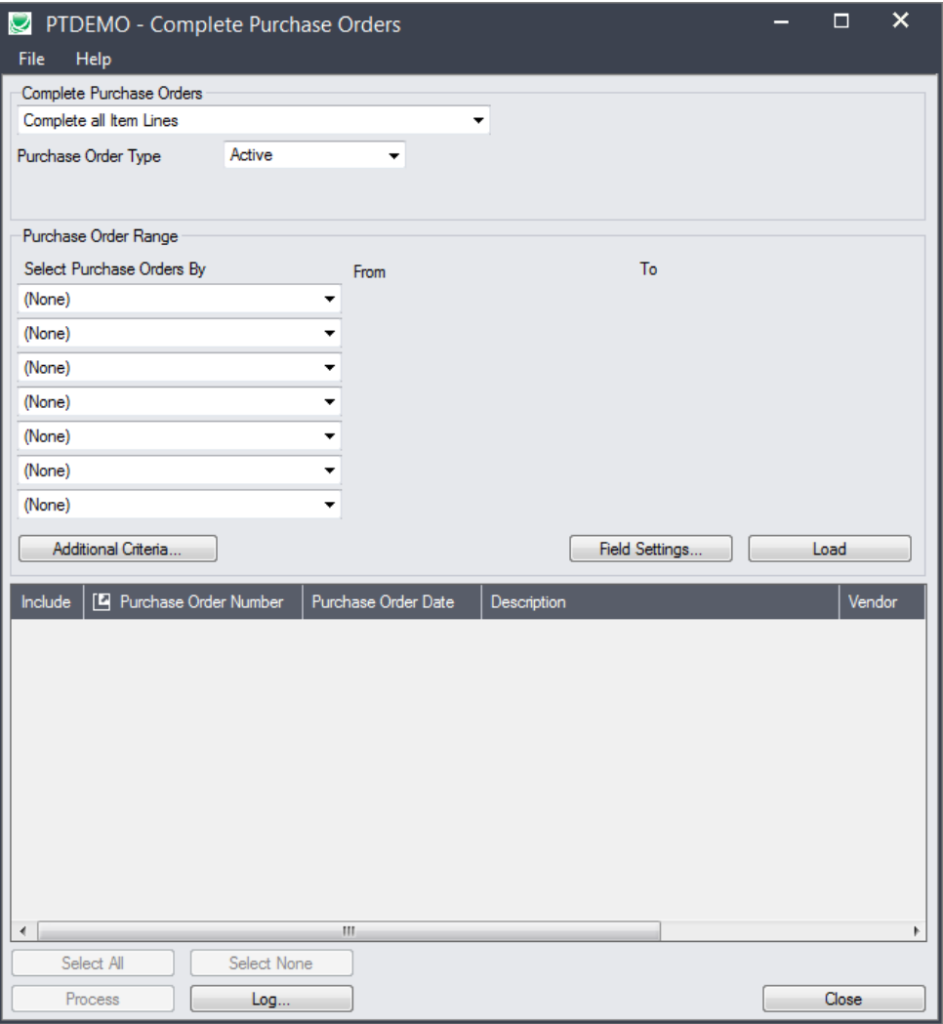The image size is (943, 1024).
Task: Click the Select All button
Action: (x=93, y=963)
